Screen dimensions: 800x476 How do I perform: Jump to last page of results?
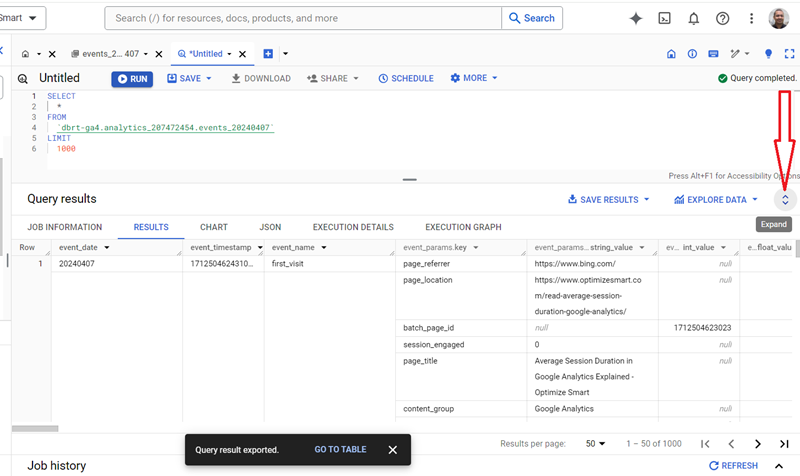click(784, 443)
